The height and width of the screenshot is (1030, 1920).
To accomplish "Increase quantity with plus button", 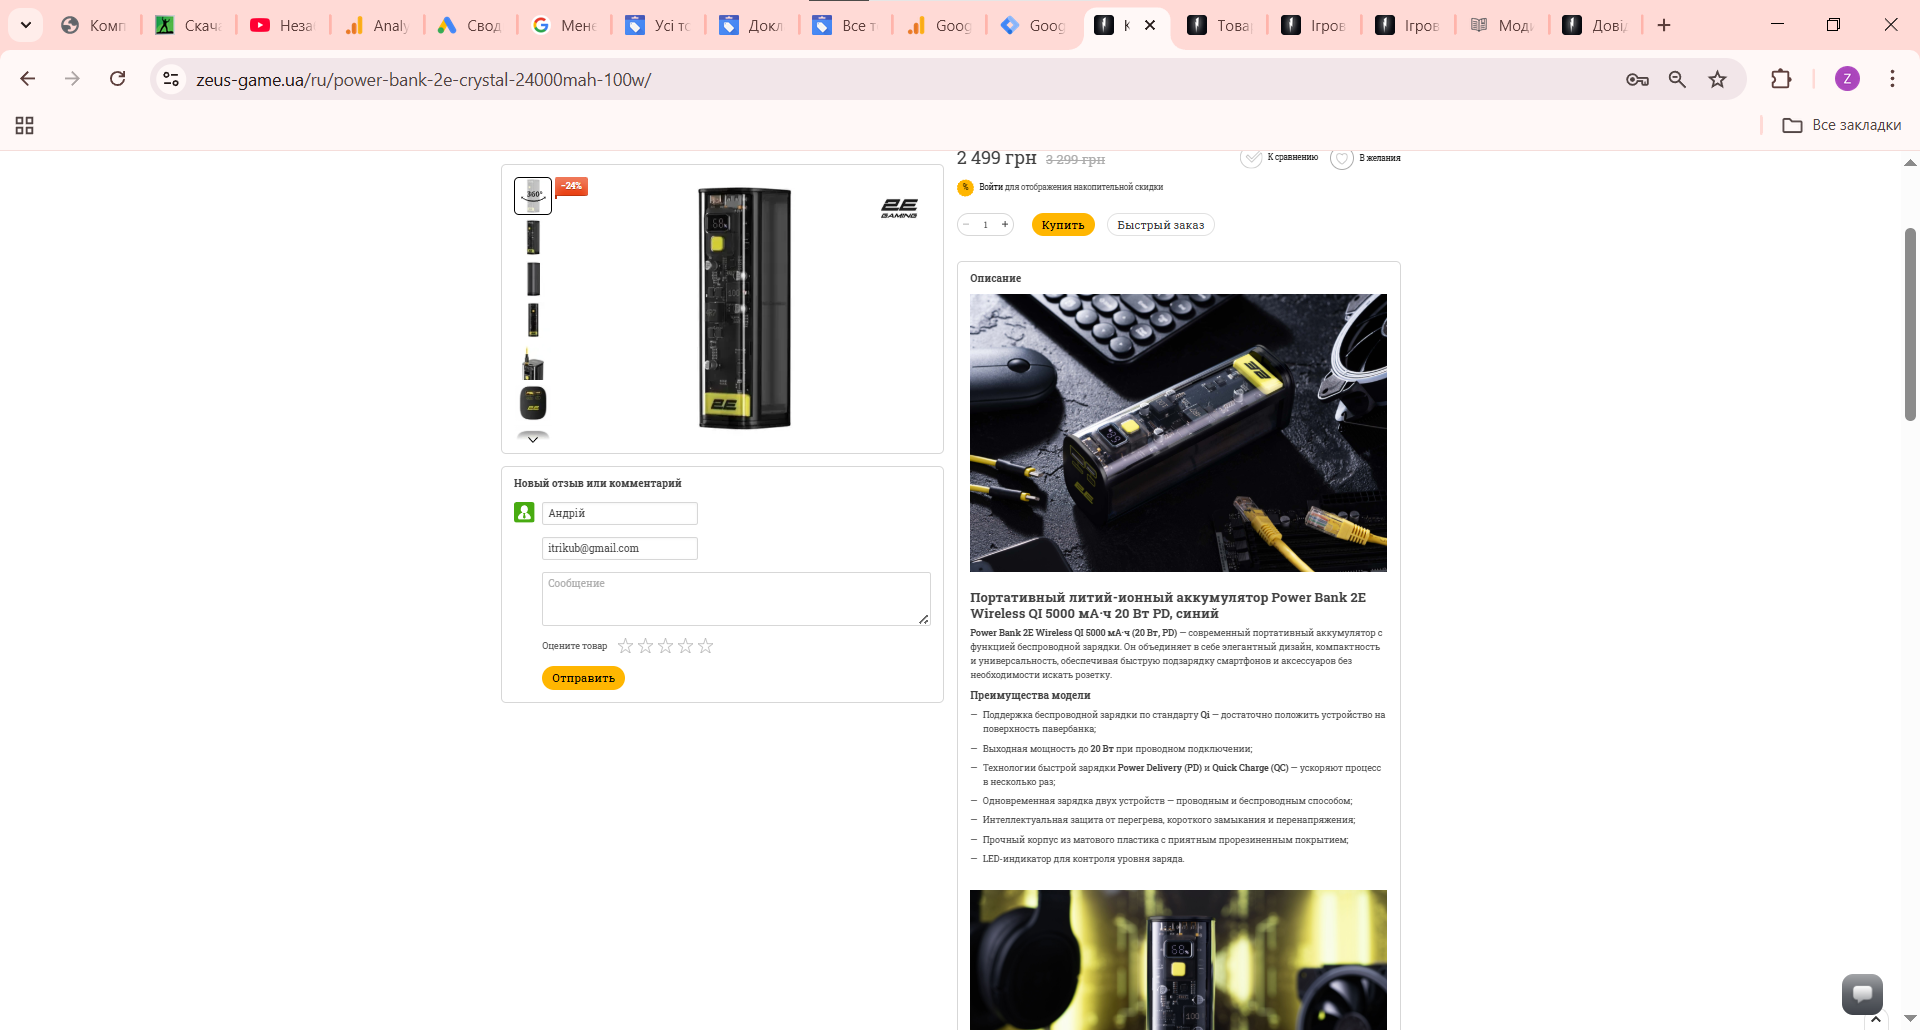I will point(1005,225).
